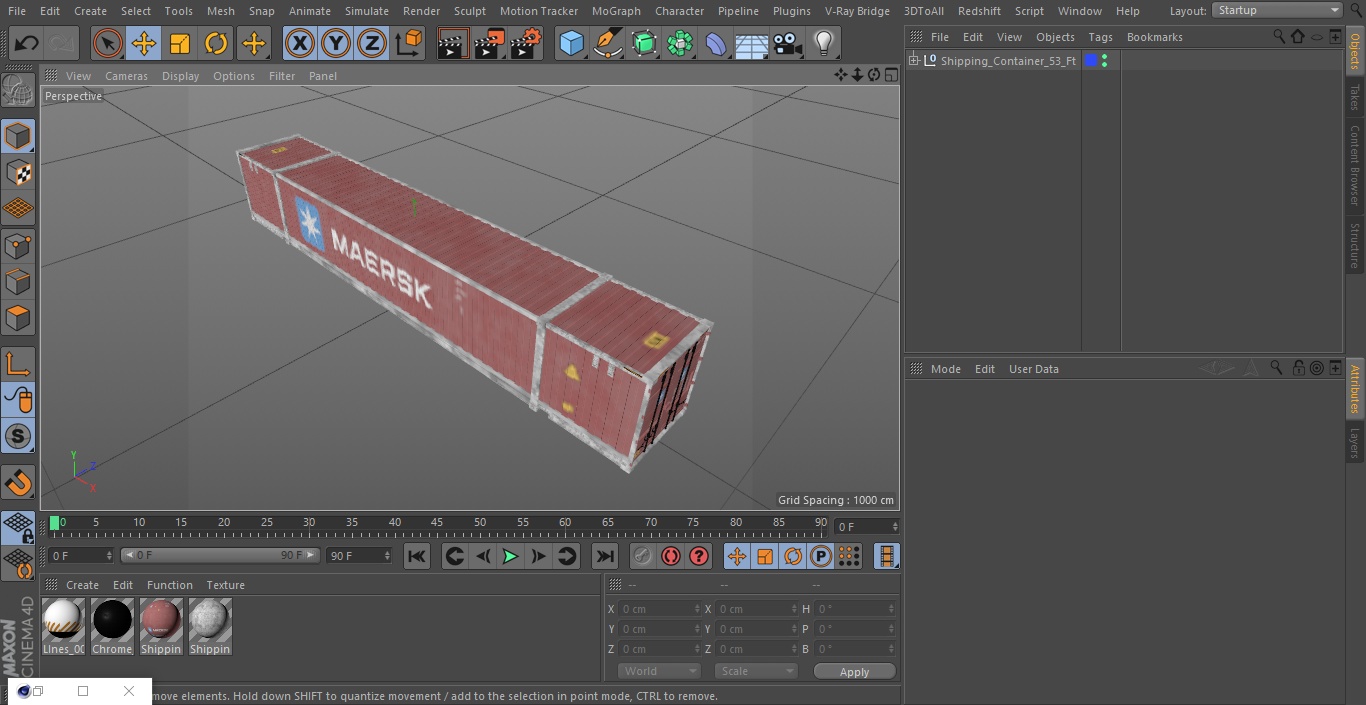Go to start of animation

[417, 556]
